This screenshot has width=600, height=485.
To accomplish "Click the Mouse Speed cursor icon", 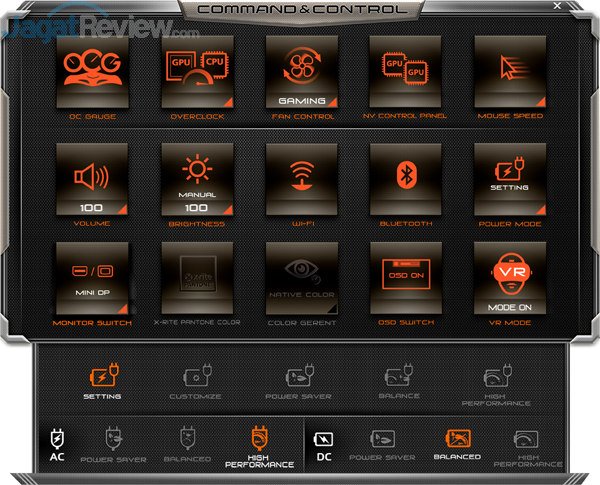I will (x=509, y=68).
